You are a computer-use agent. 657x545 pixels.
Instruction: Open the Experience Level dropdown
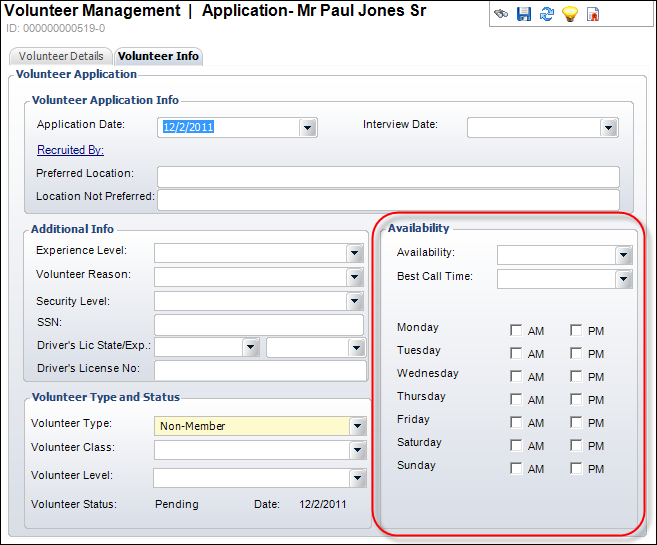pos(355,253)
